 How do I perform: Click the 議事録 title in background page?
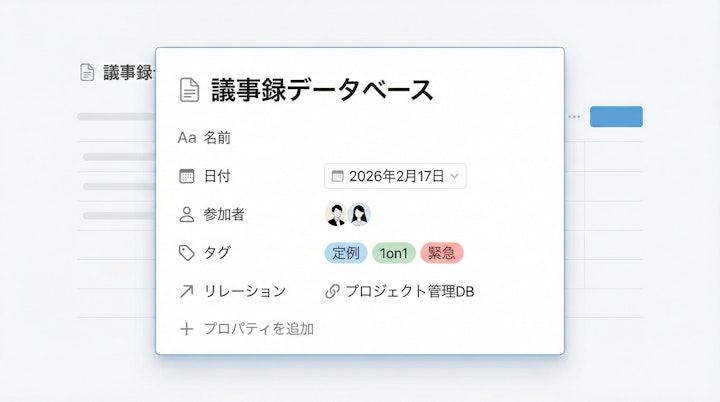pos(129,73)
